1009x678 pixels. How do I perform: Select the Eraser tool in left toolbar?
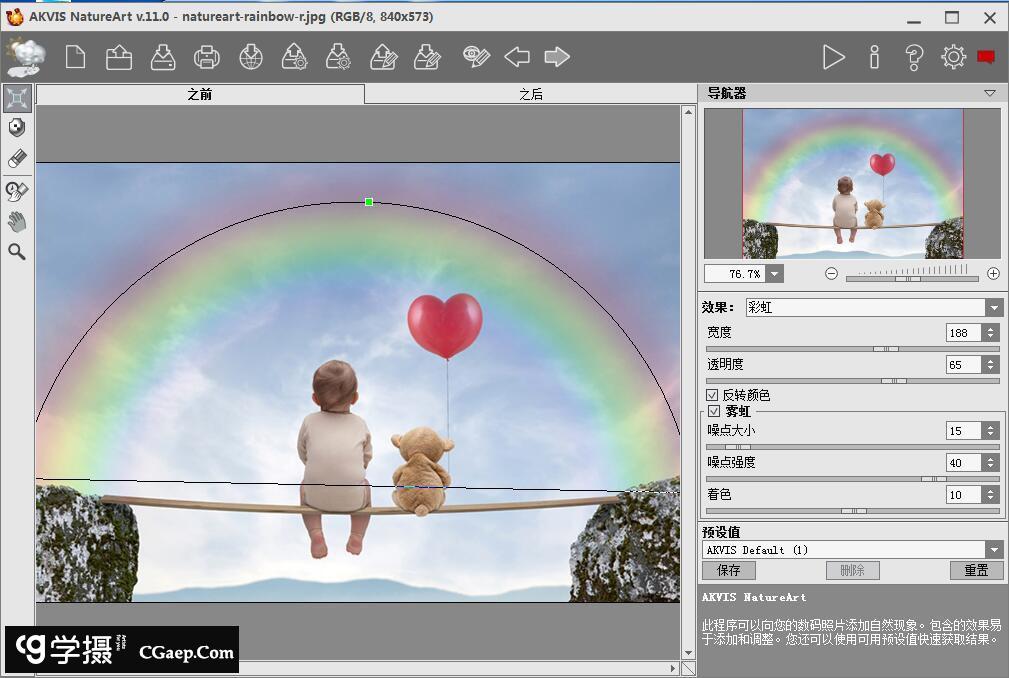tap(17, 159)
